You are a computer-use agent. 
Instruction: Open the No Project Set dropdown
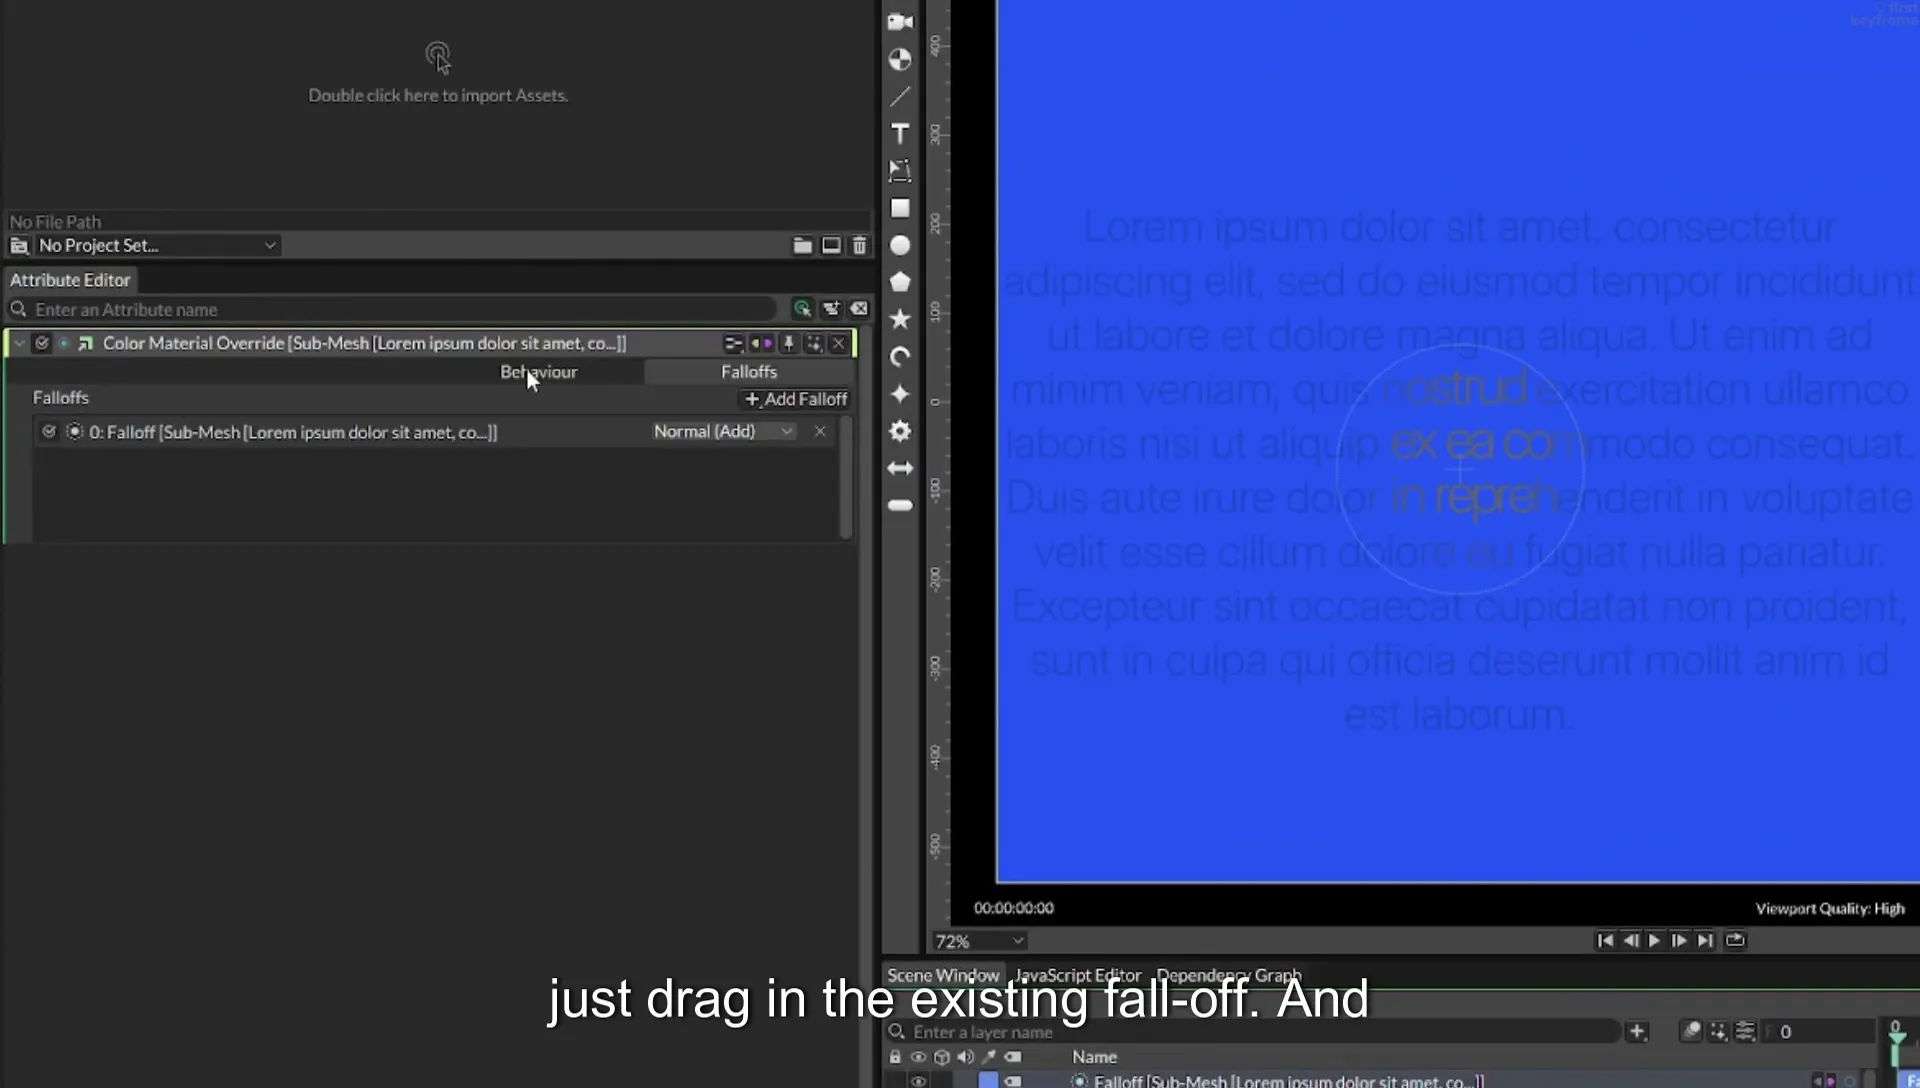[157, 246]
